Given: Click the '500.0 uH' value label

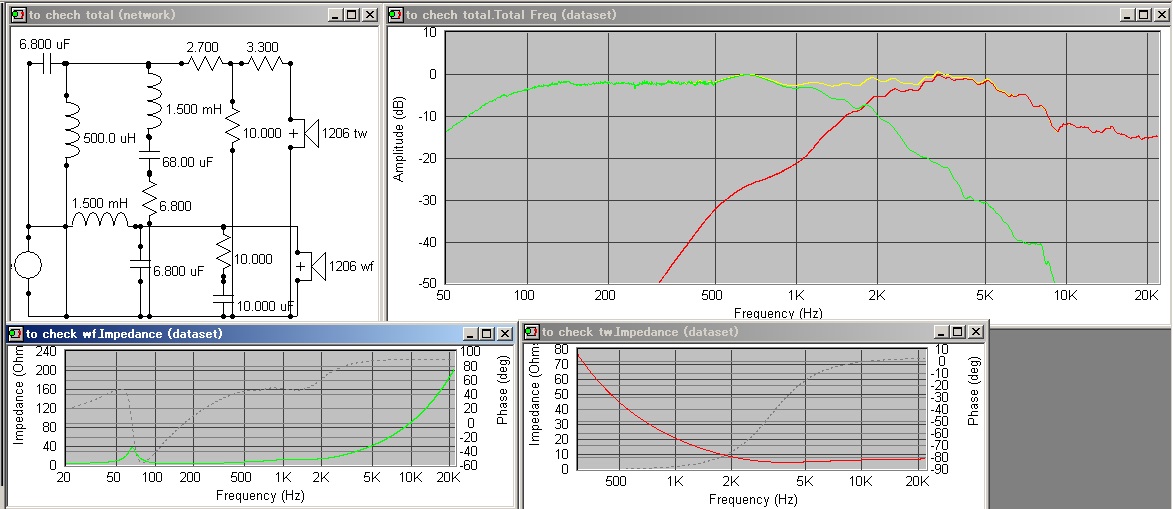Looking at the screenshot, I should [110, 138].
